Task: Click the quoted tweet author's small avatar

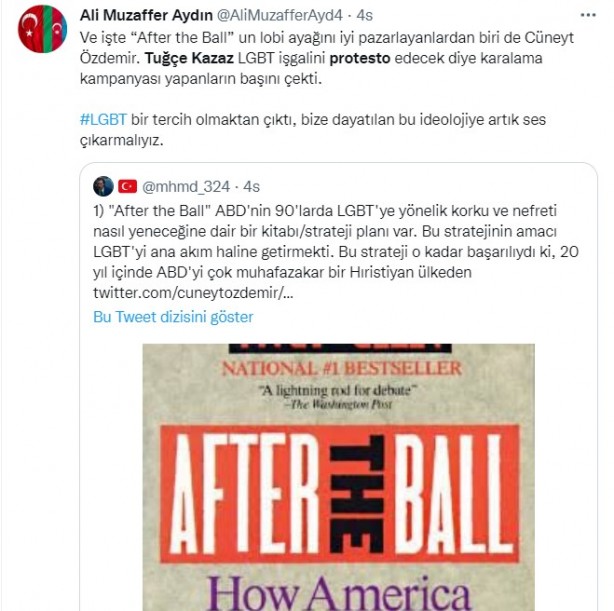Action: coord(103,186)
